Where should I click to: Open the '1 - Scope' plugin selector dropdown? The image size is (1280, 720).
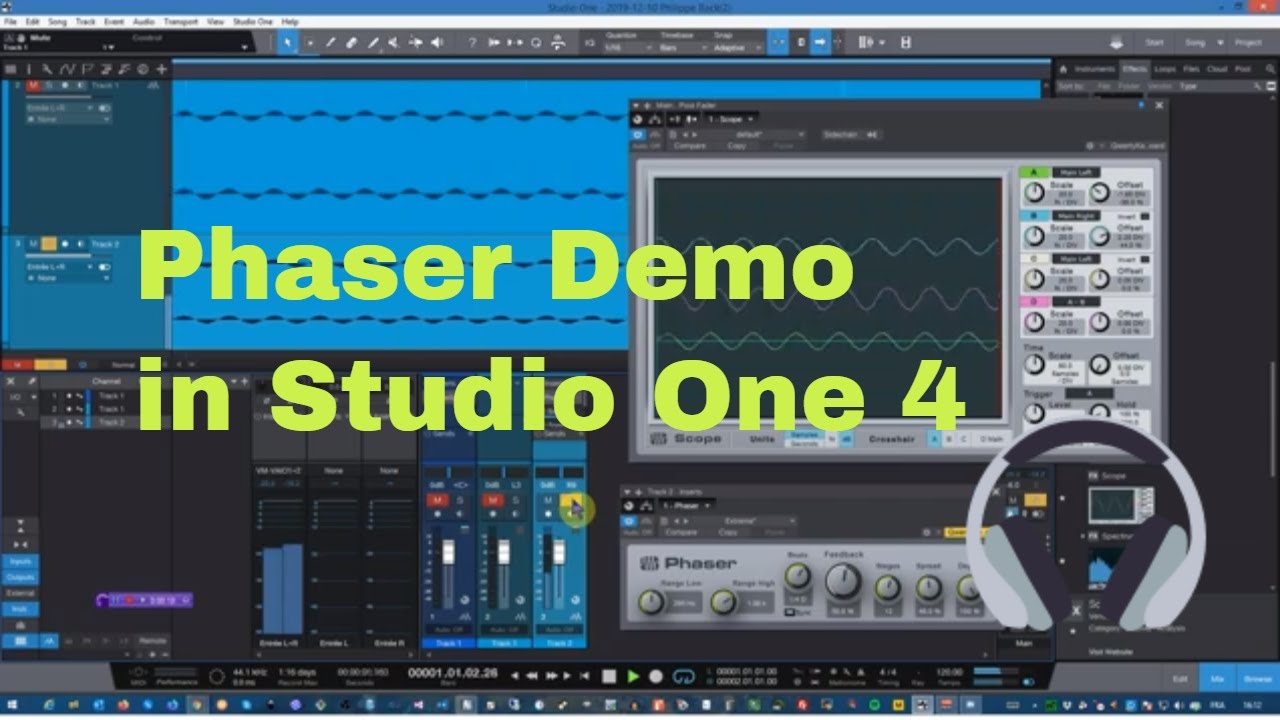click(x=731, y=119)
